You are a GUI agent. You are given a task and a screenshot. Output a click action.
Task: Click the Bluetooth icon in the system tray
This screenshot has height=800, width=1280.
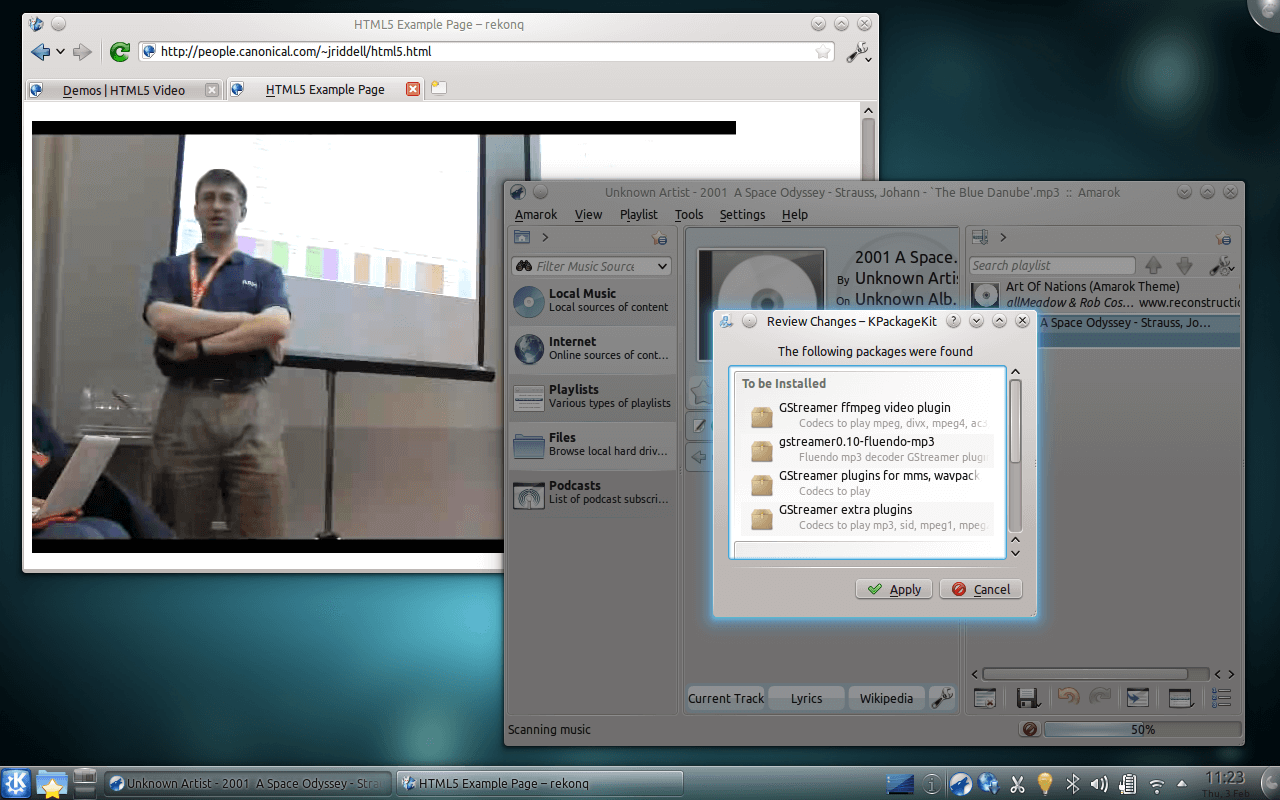(x=1073, y=784)
